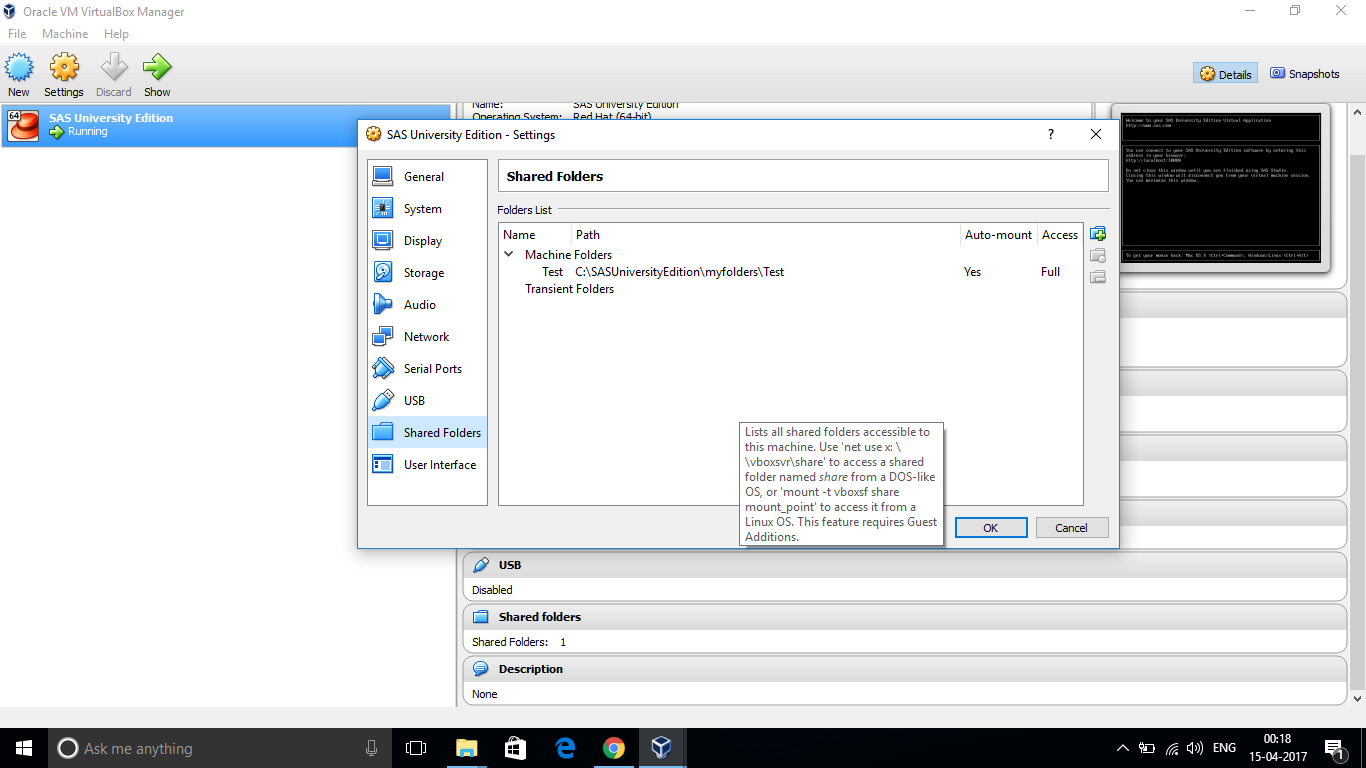1366x768 pixels.
Task: Expand the hidden icons in system tray
Action: (1122, 747)
